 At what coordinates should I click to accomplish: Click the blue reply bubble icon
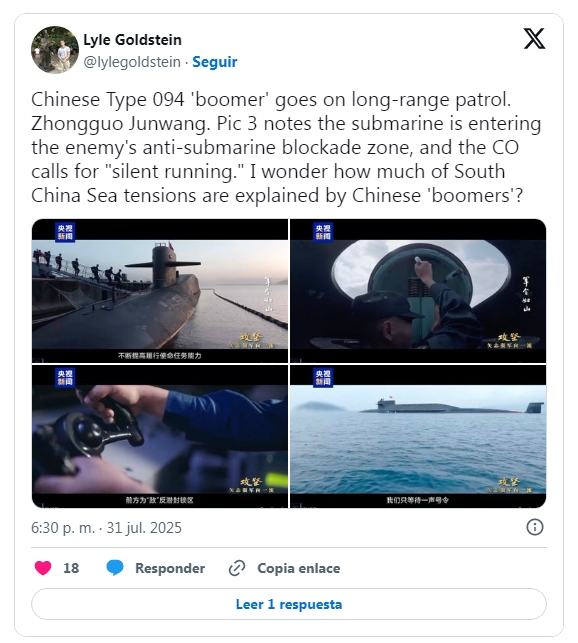[x=115, y=568]
